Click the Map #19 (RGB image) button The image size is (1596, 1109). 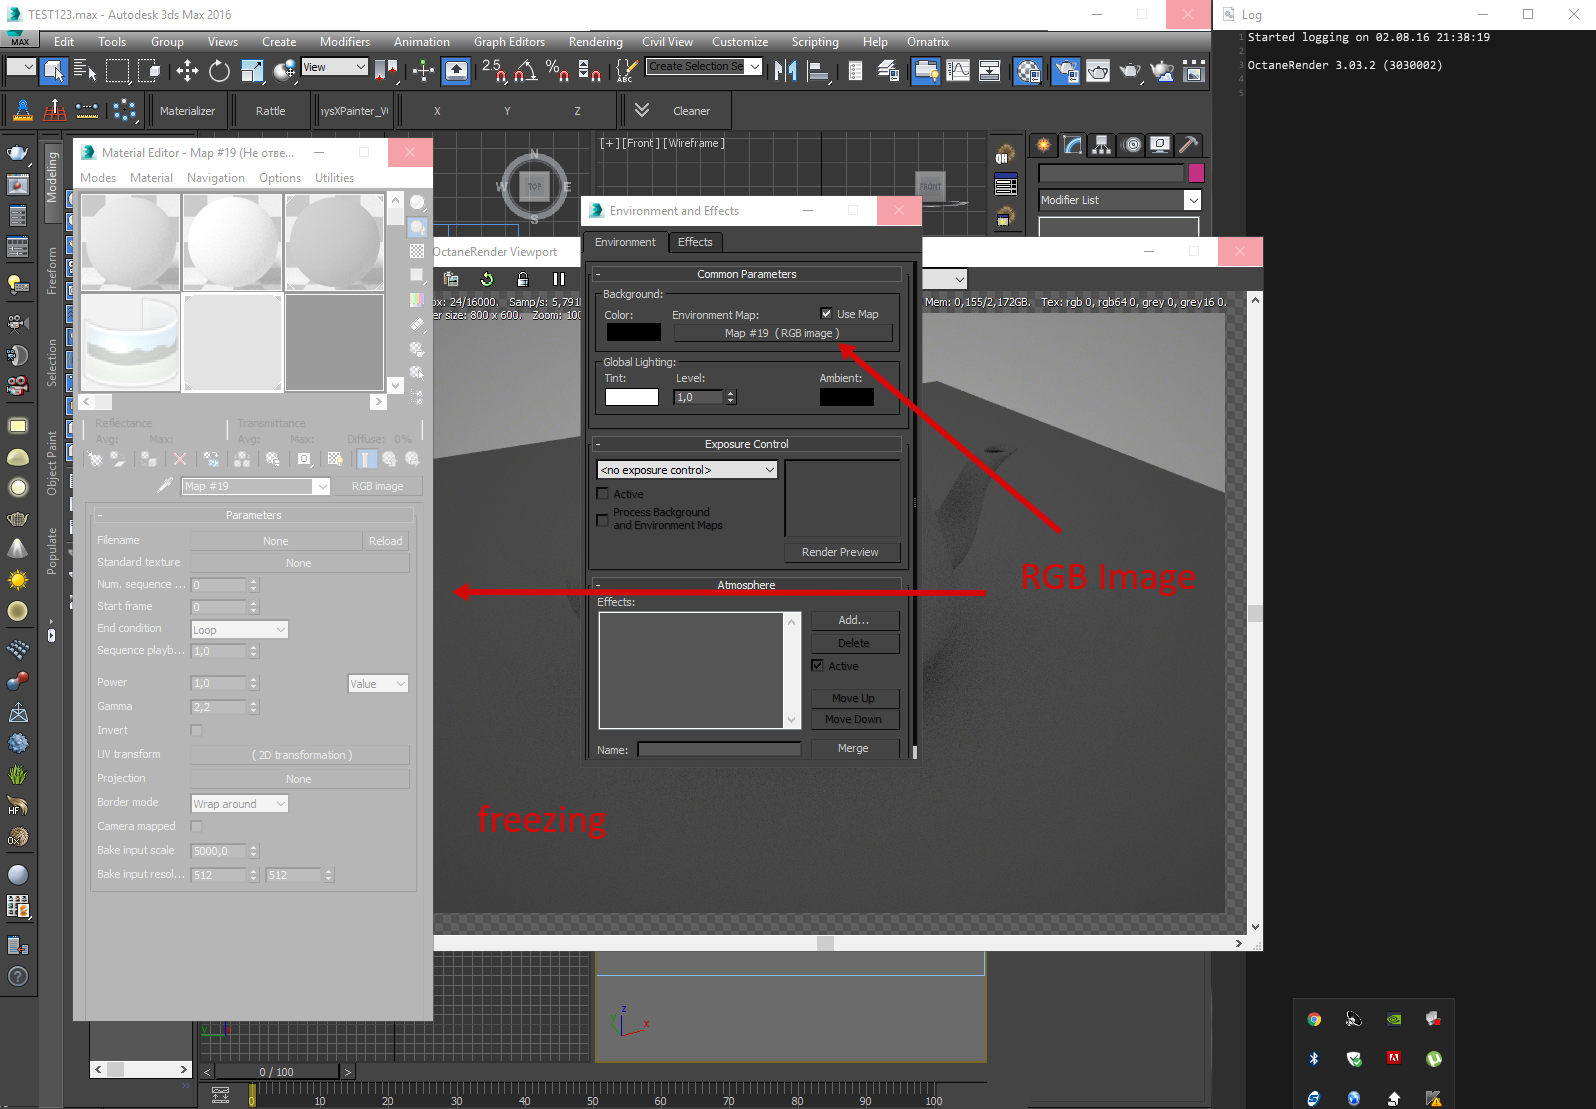[x=782, y=333]
